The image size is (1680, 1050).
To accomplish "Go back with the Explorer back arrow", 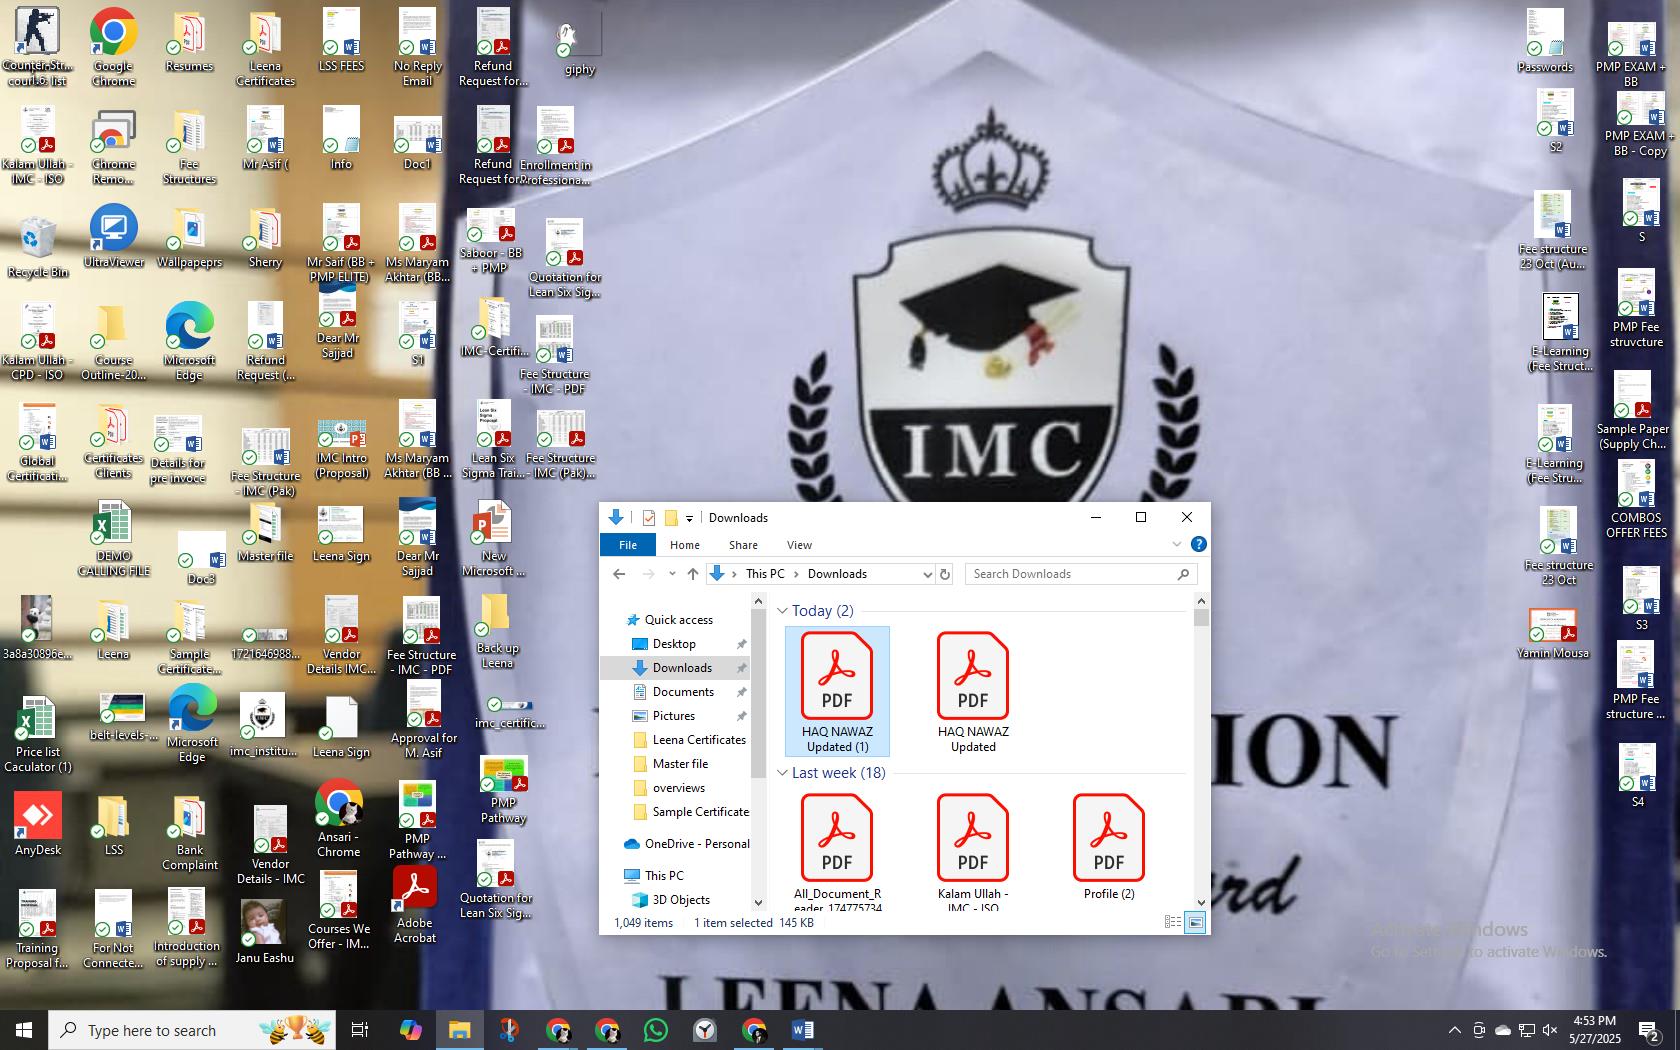I will point(619,574).
